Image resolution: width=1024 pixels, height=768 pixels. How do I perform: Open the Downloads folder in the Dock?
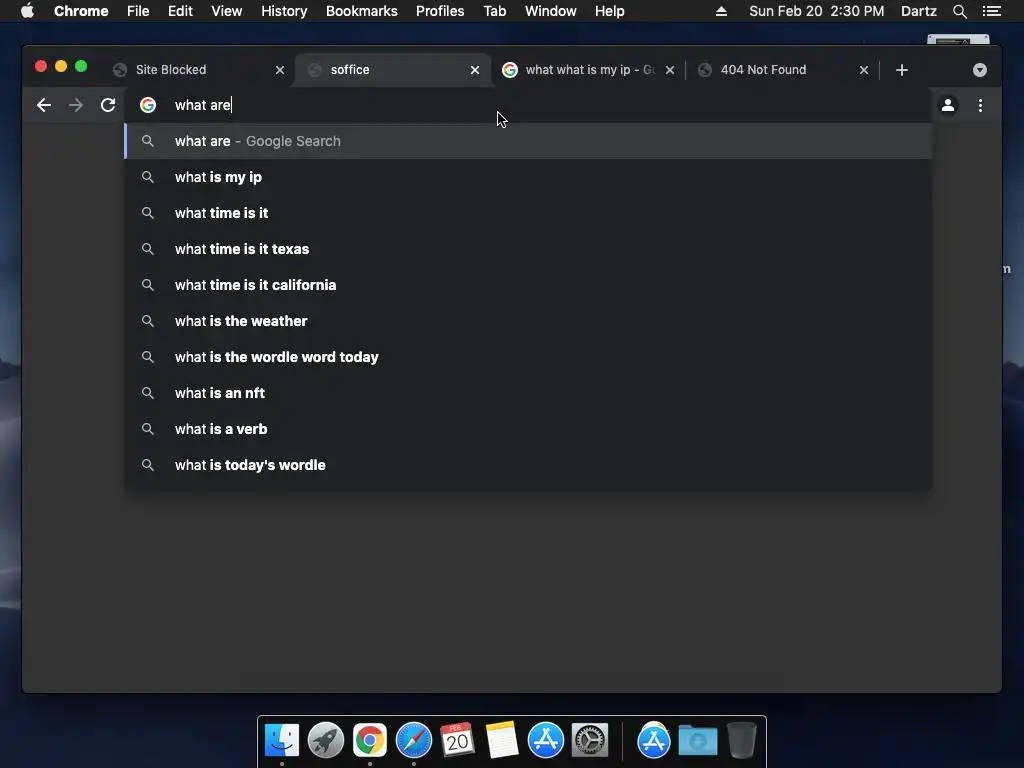point(697,741)
